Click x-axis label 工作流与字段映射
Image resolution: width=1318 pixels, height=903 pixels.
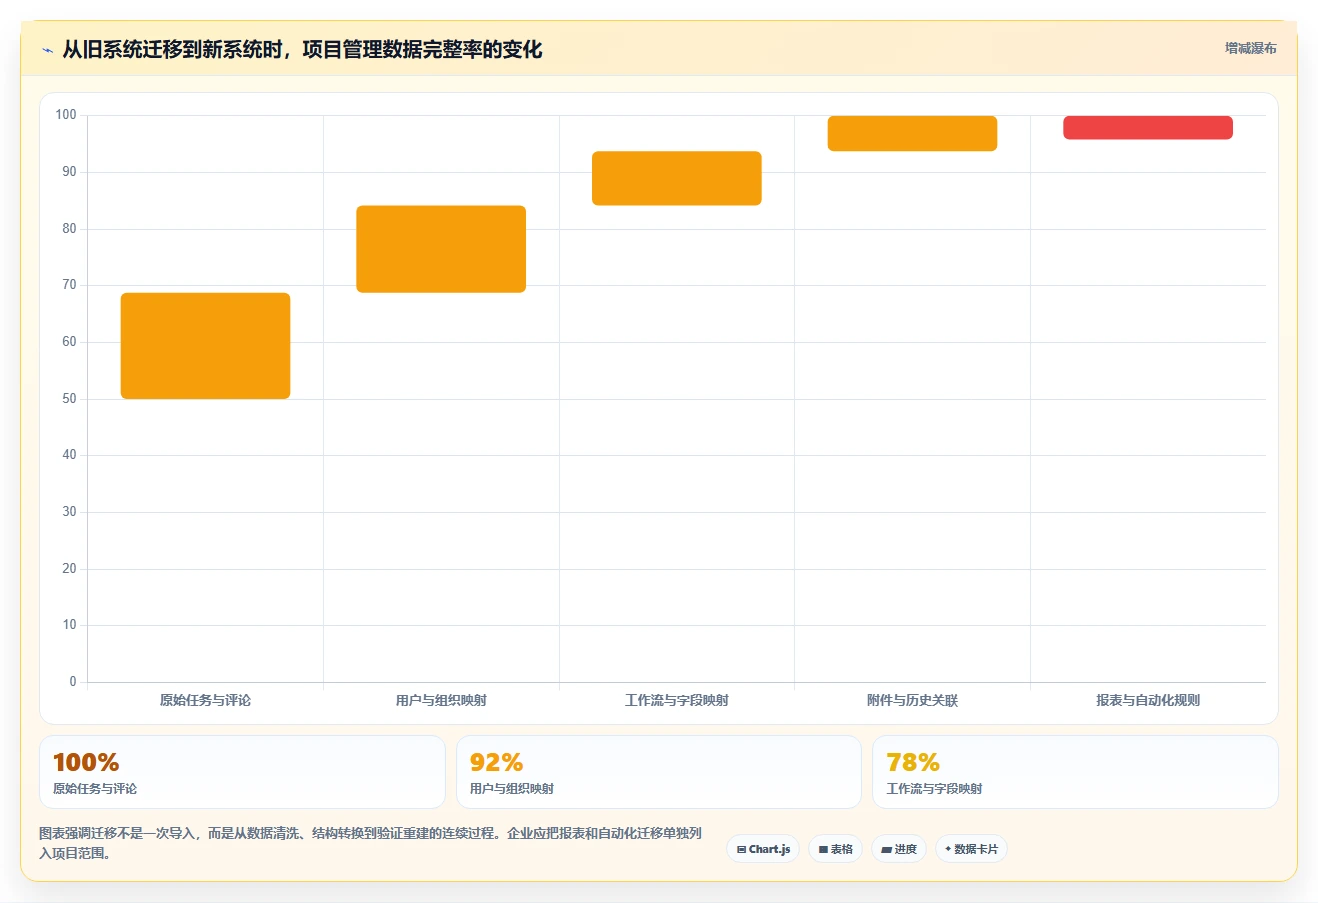(677, 700)
